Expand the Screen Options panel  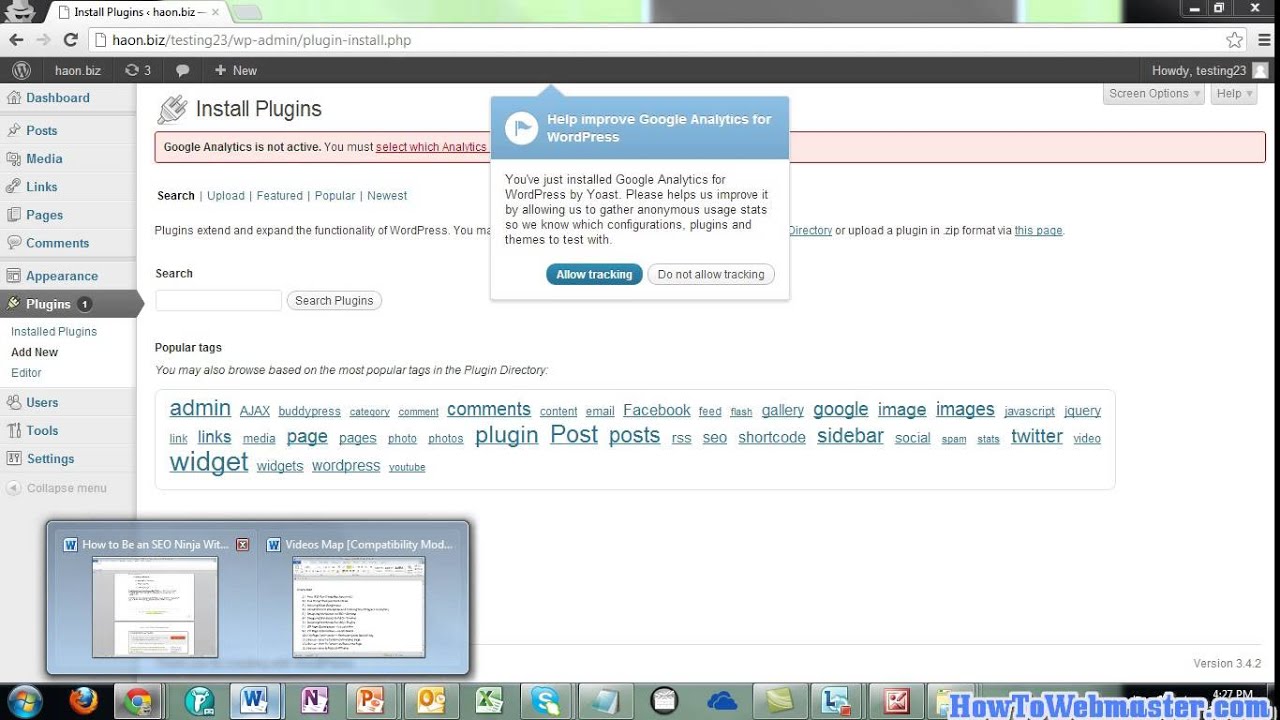1154,93
